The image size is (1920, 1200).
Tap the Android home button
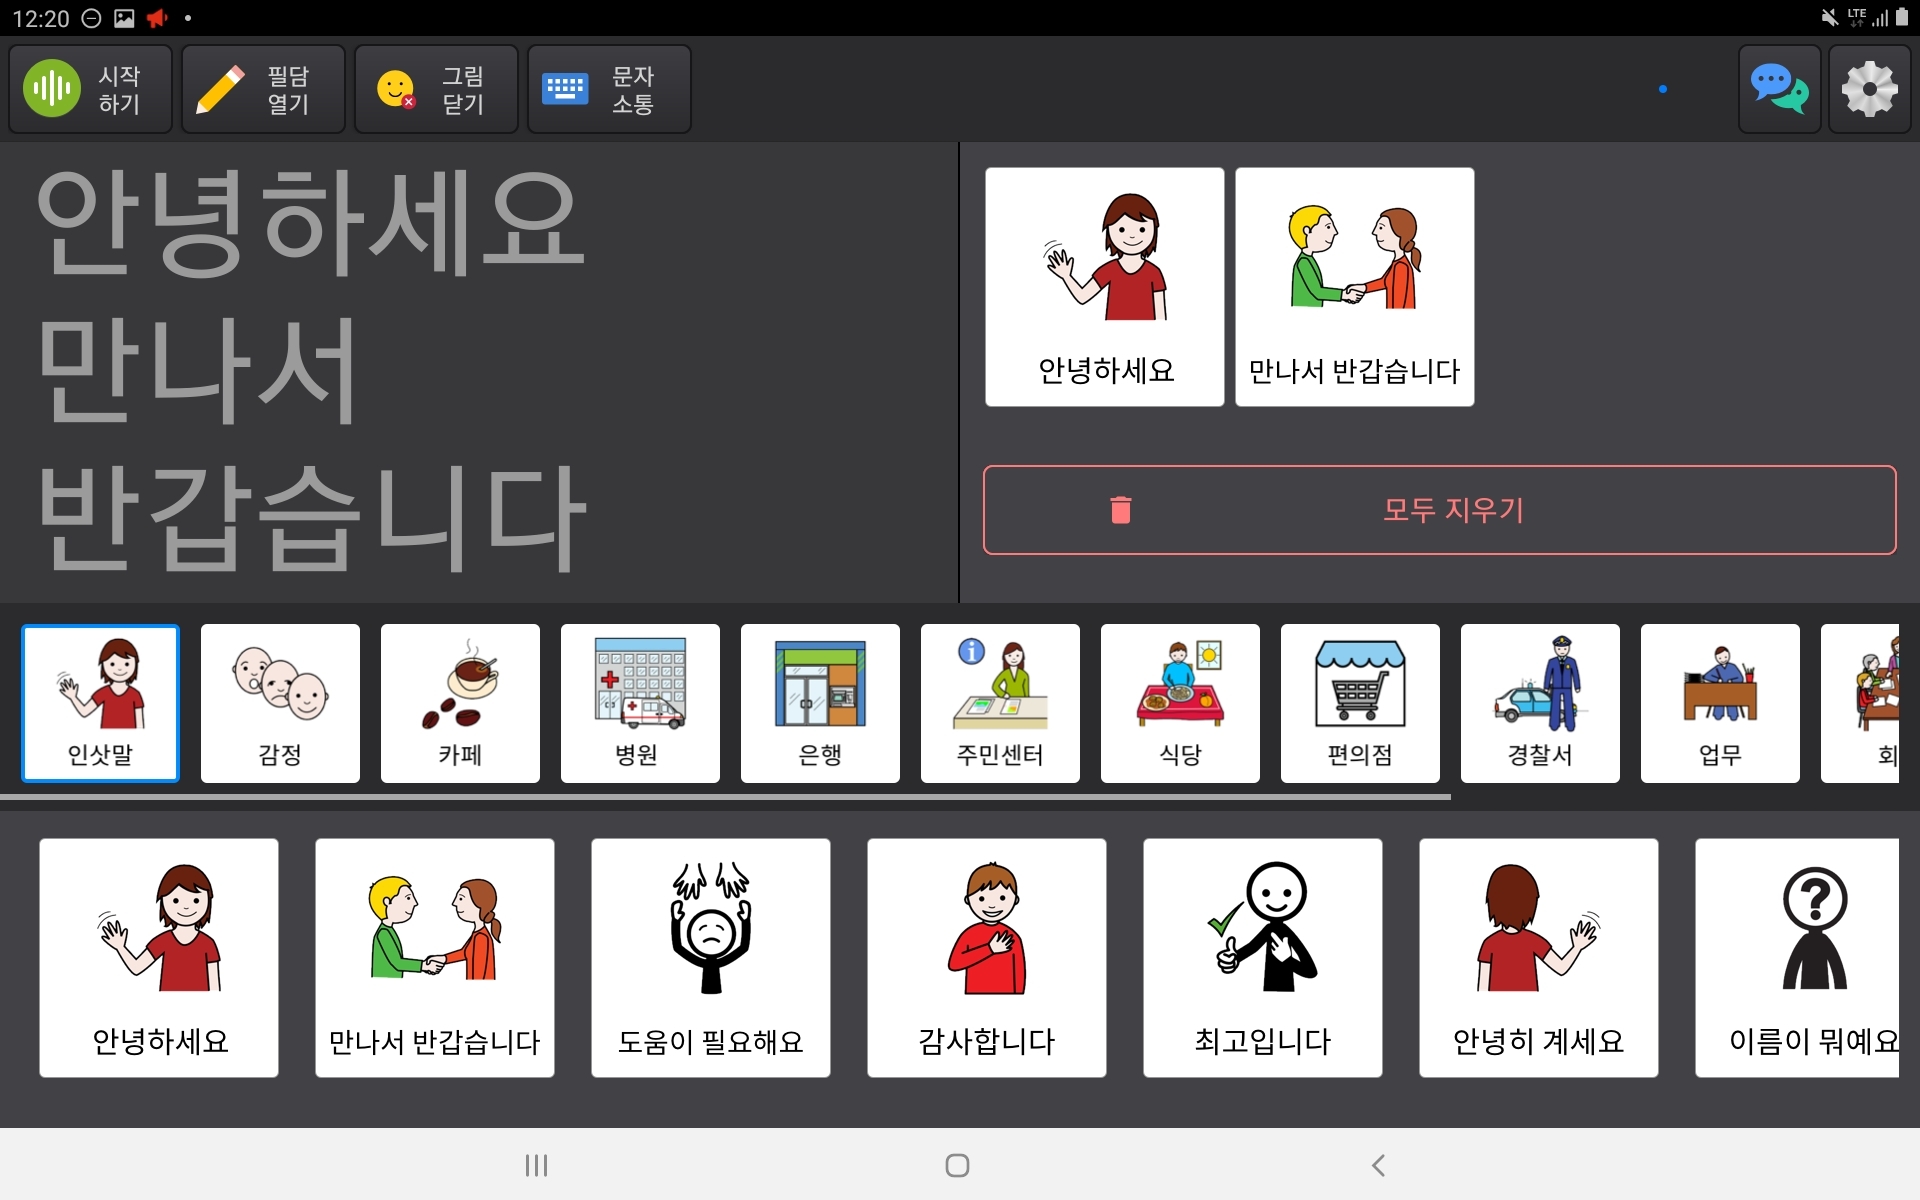pyautogui.click(x=957, y=1165)
